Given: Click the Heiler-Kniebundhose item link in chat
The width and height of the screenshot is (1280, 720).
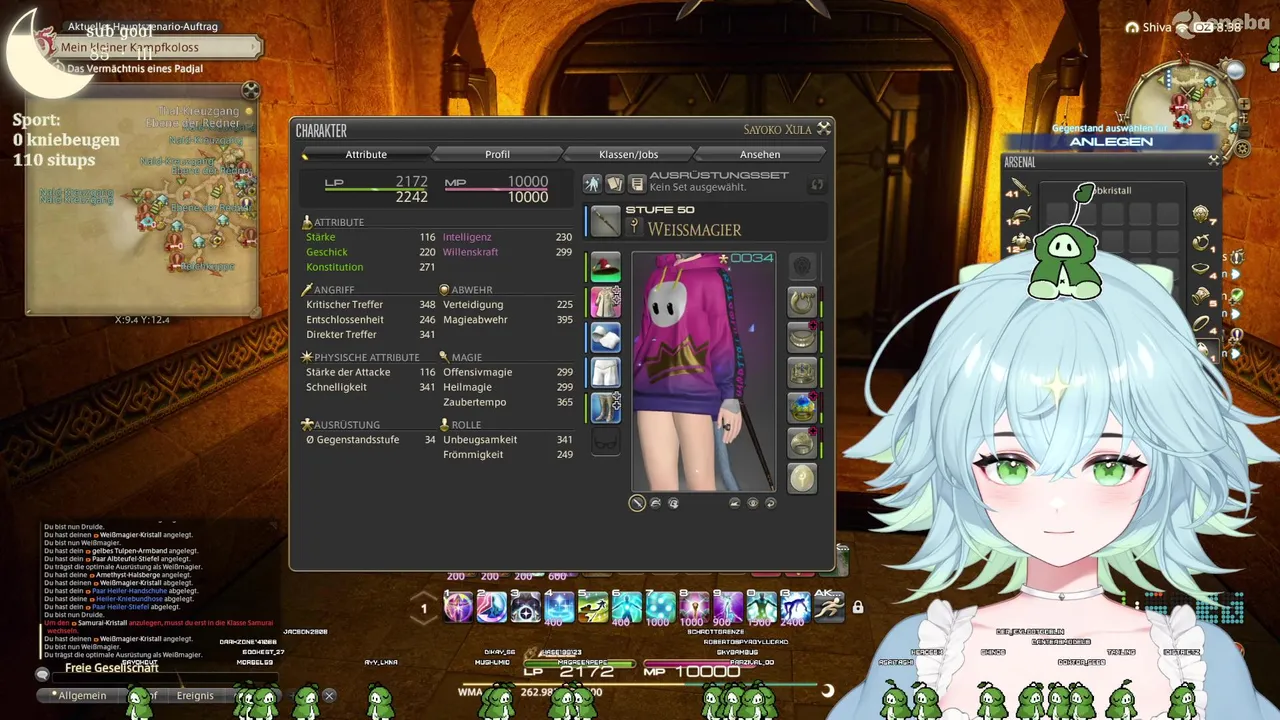Looking at the screenshot, I should coord(128,598).
